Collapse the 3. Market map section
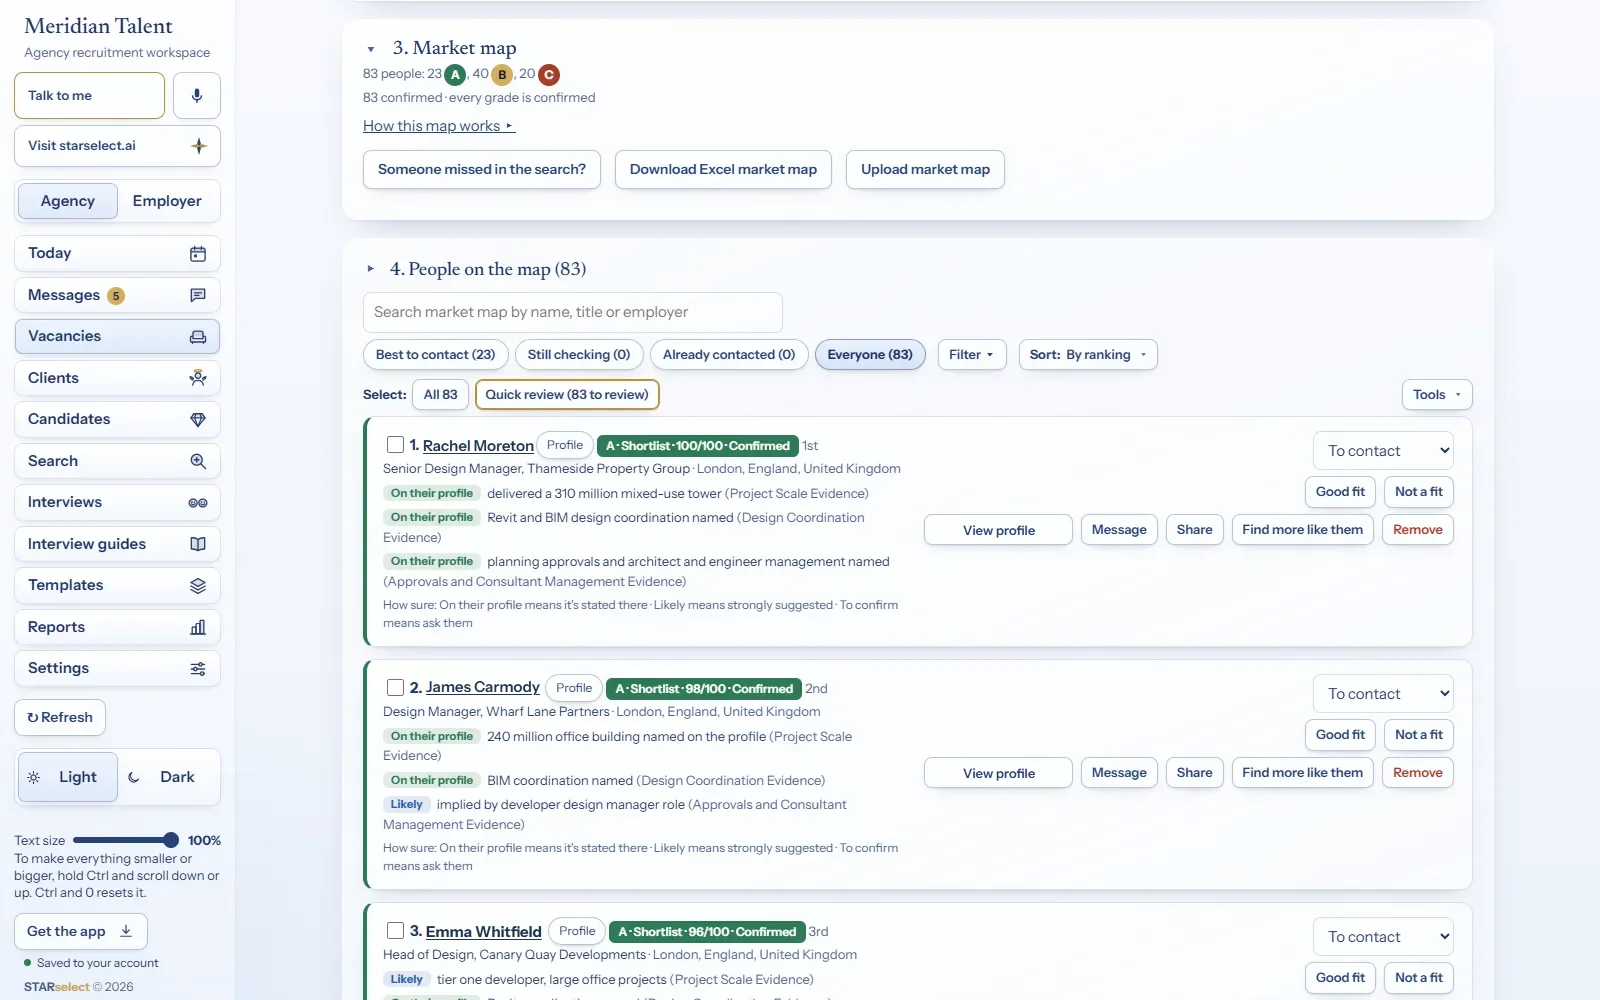This screenshot has width=1600, height=1000. [371, 49]
